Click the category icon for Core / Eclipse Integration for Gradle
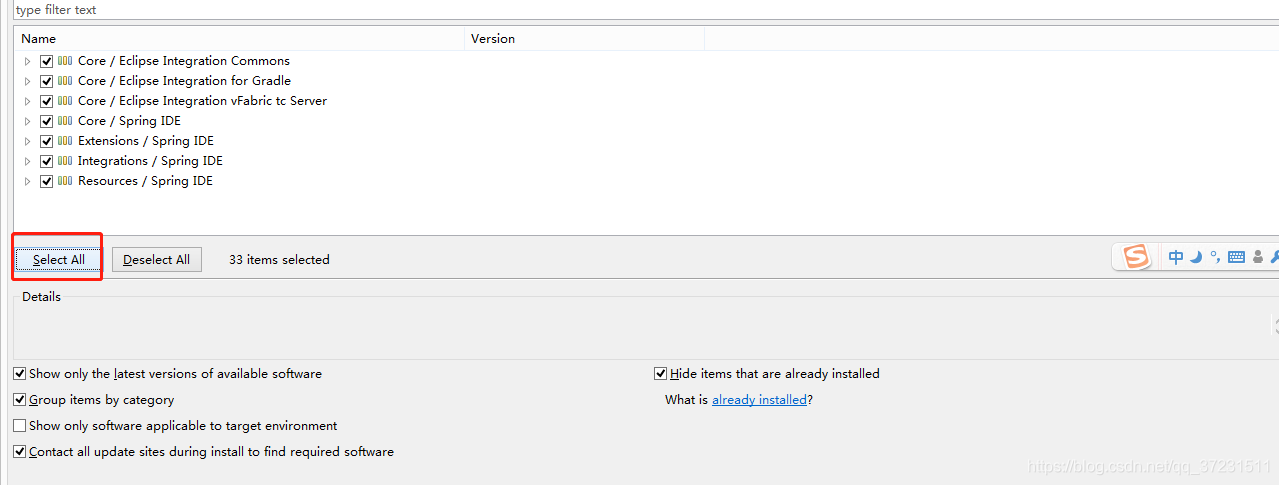 (x=65, y=81)
